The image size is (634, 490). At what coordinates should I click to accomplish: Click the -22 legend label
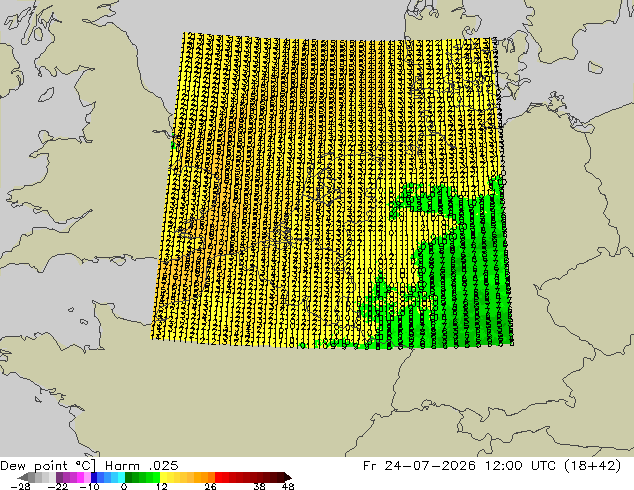(x=58, y=486)
